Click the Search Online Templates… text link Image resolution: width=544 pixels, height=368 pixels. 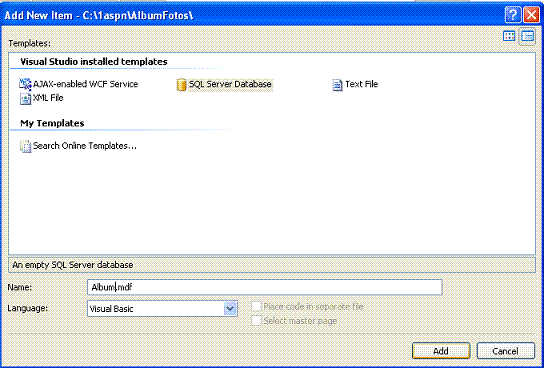pyautogui.click(x=85, y=146)
